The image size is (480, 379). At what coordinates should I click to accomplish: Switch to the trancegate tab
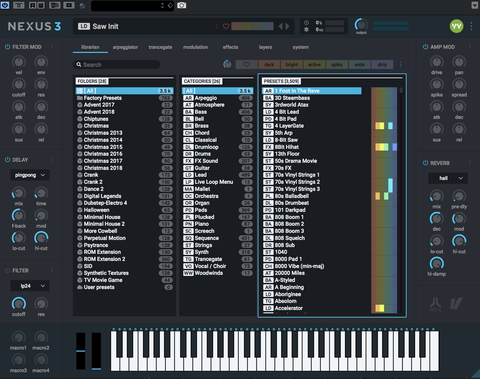[160, 47]
